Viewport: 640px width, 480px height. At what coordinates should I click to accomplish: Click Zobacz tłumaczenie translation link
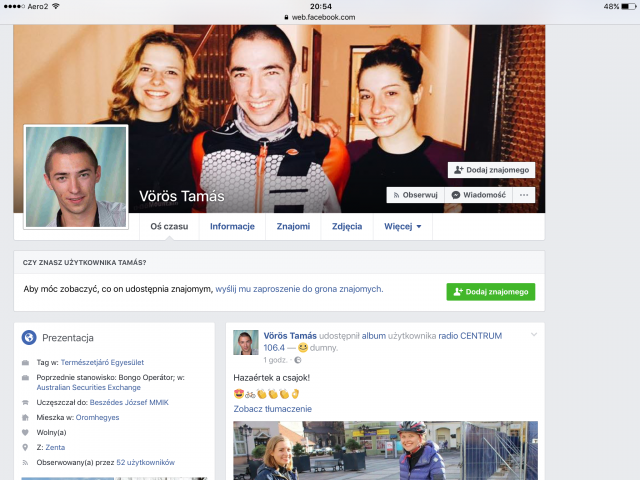[272, 408]
